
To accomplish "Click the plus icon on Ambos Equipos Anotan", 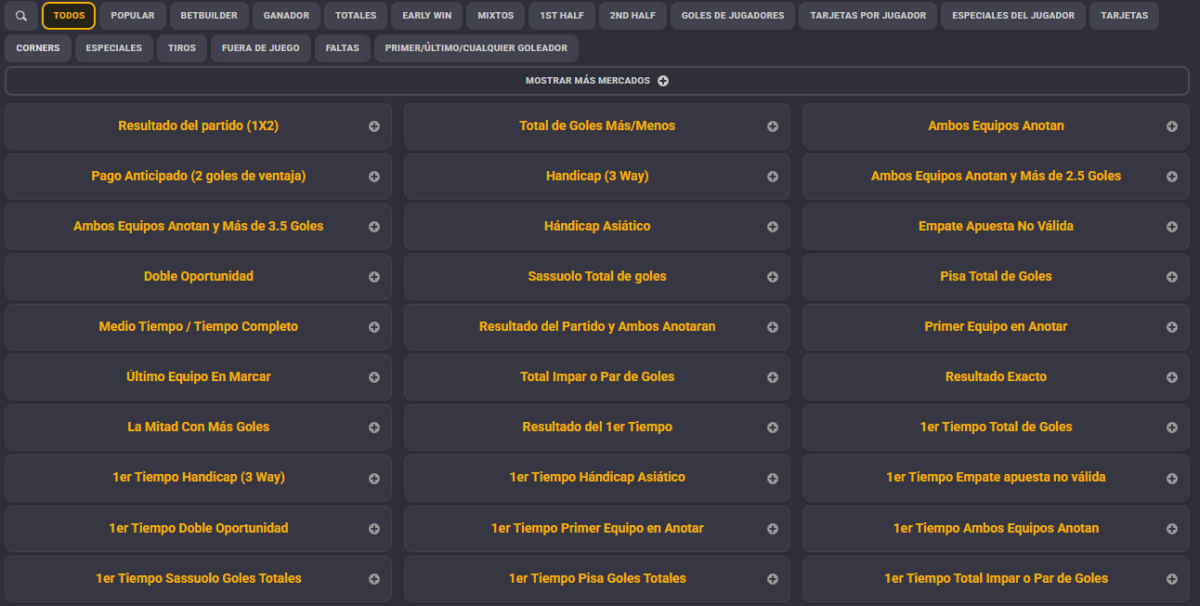I will pyautogui.click(x=1172, y=127).
